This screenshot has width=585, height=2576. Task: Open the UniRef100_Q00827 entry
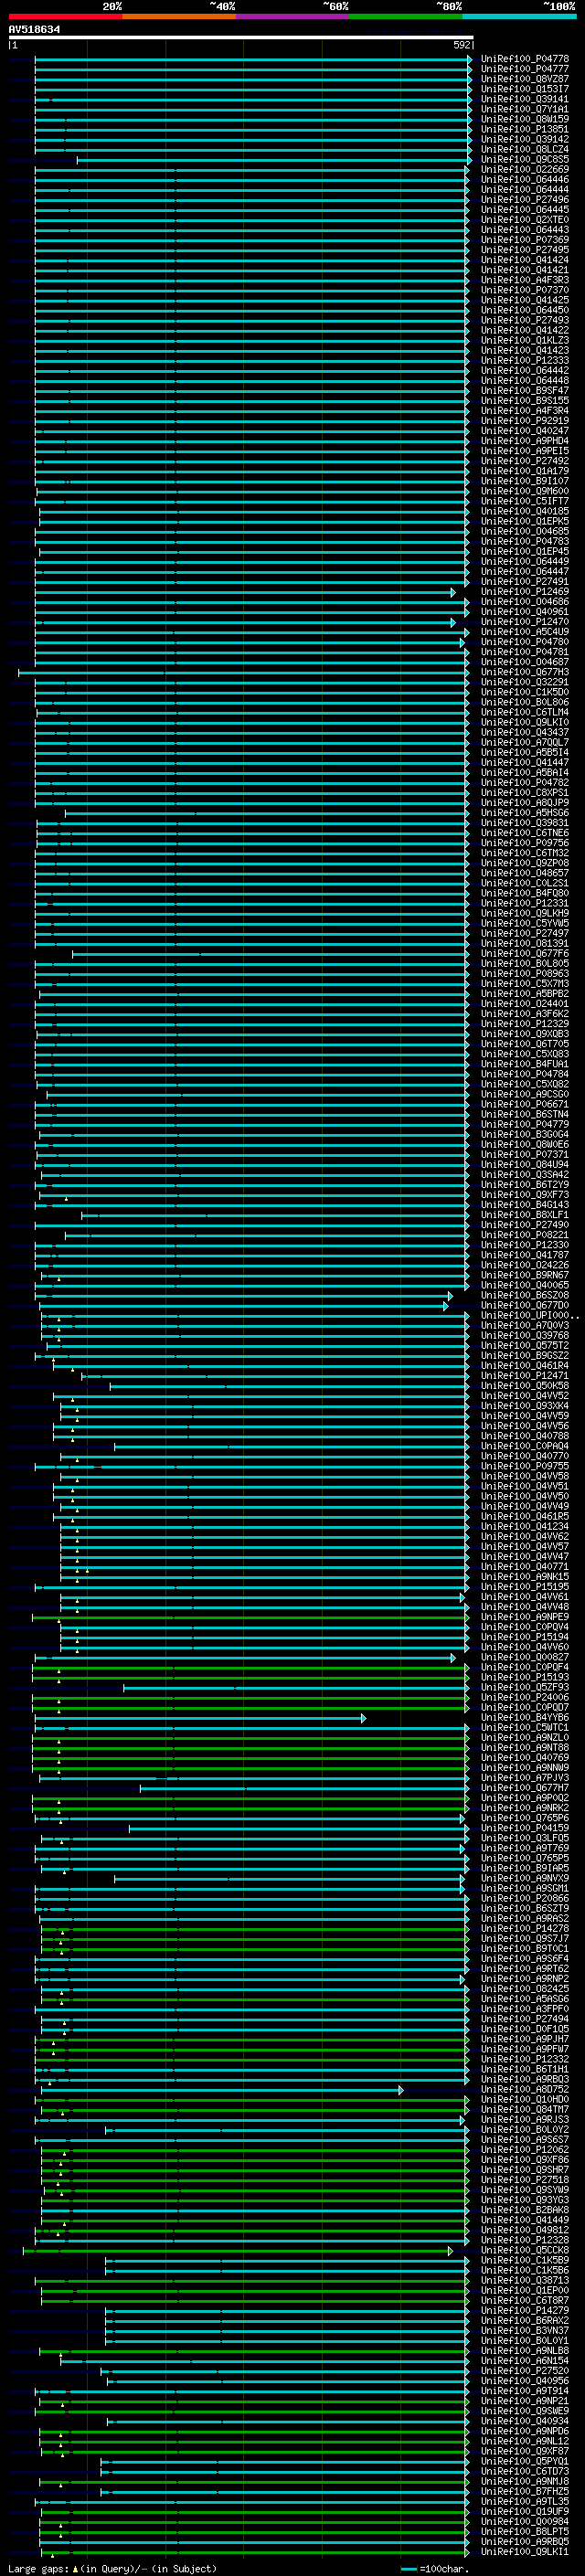tap(525, 1658)
